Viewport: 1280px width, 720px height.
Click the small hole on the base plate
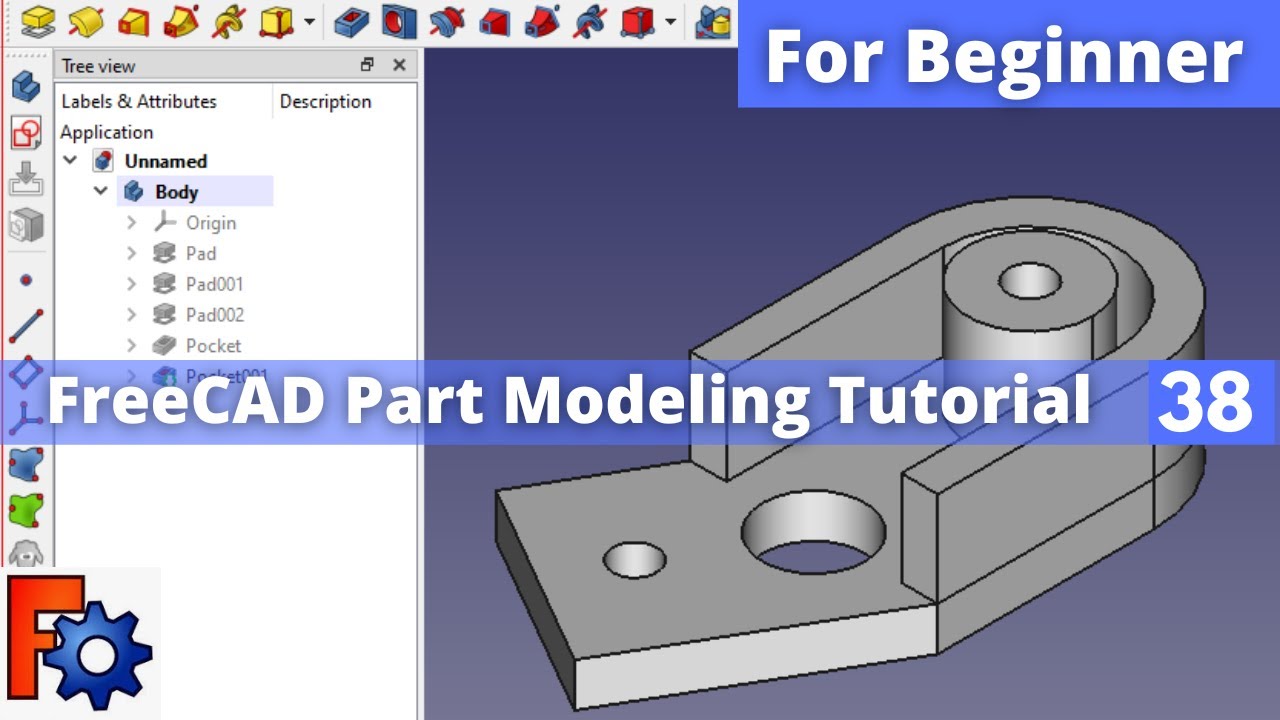[635, 560]
